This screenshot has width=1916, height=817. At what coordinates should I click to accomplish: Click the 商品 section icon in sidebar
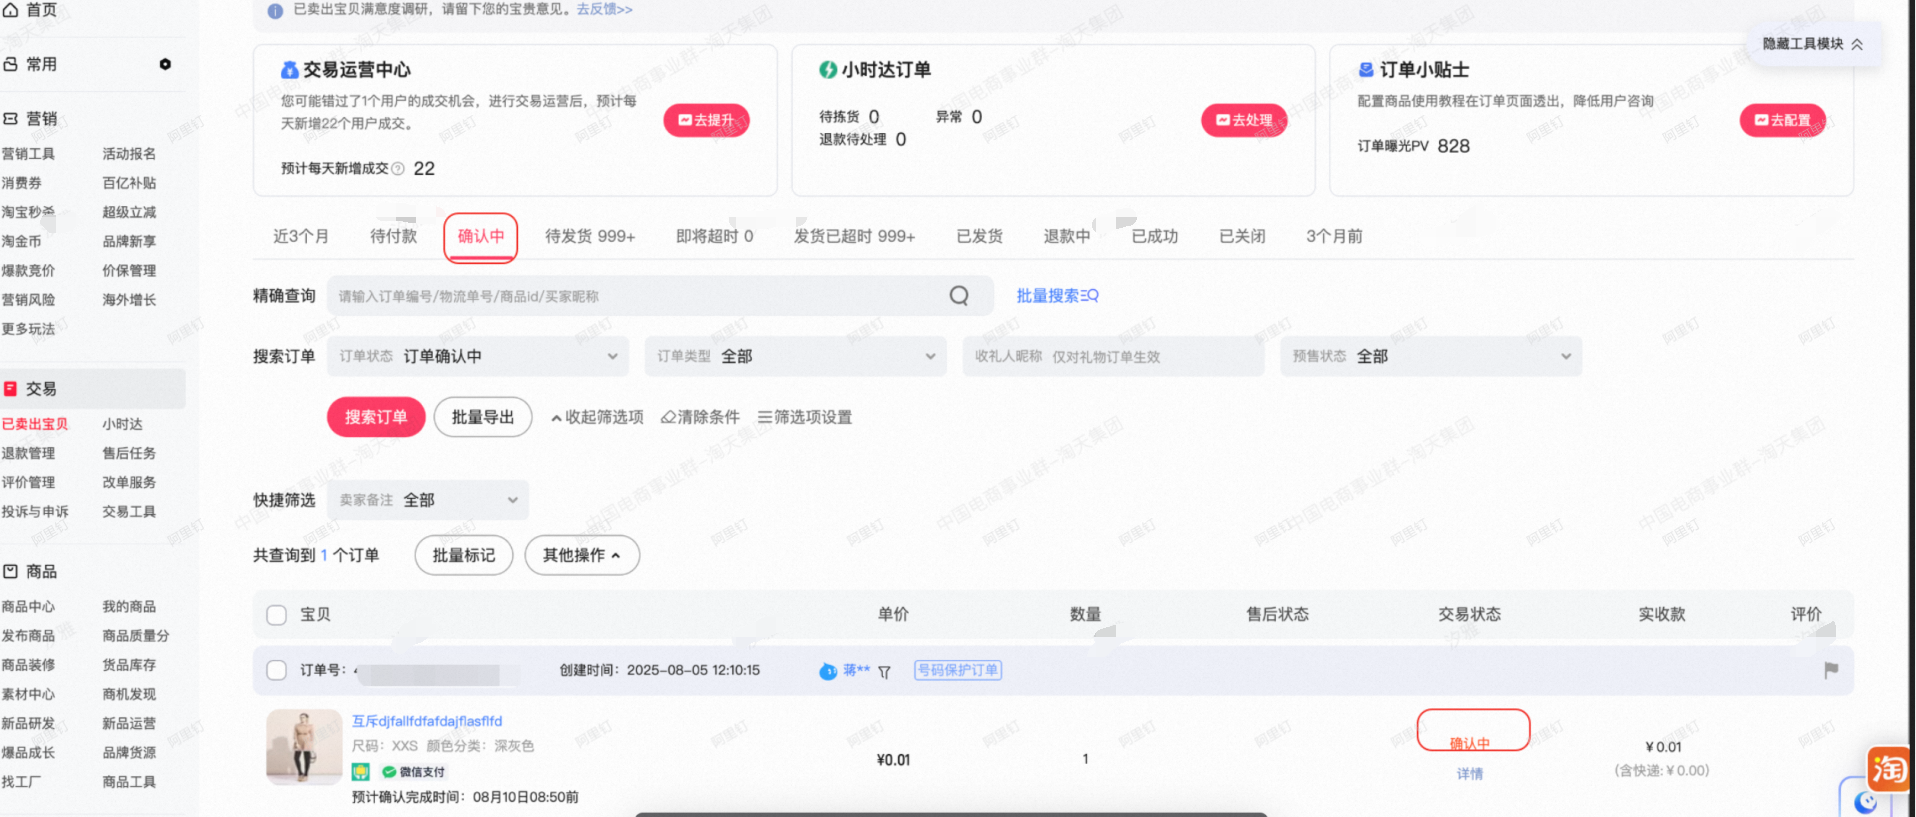click(10, 571)
